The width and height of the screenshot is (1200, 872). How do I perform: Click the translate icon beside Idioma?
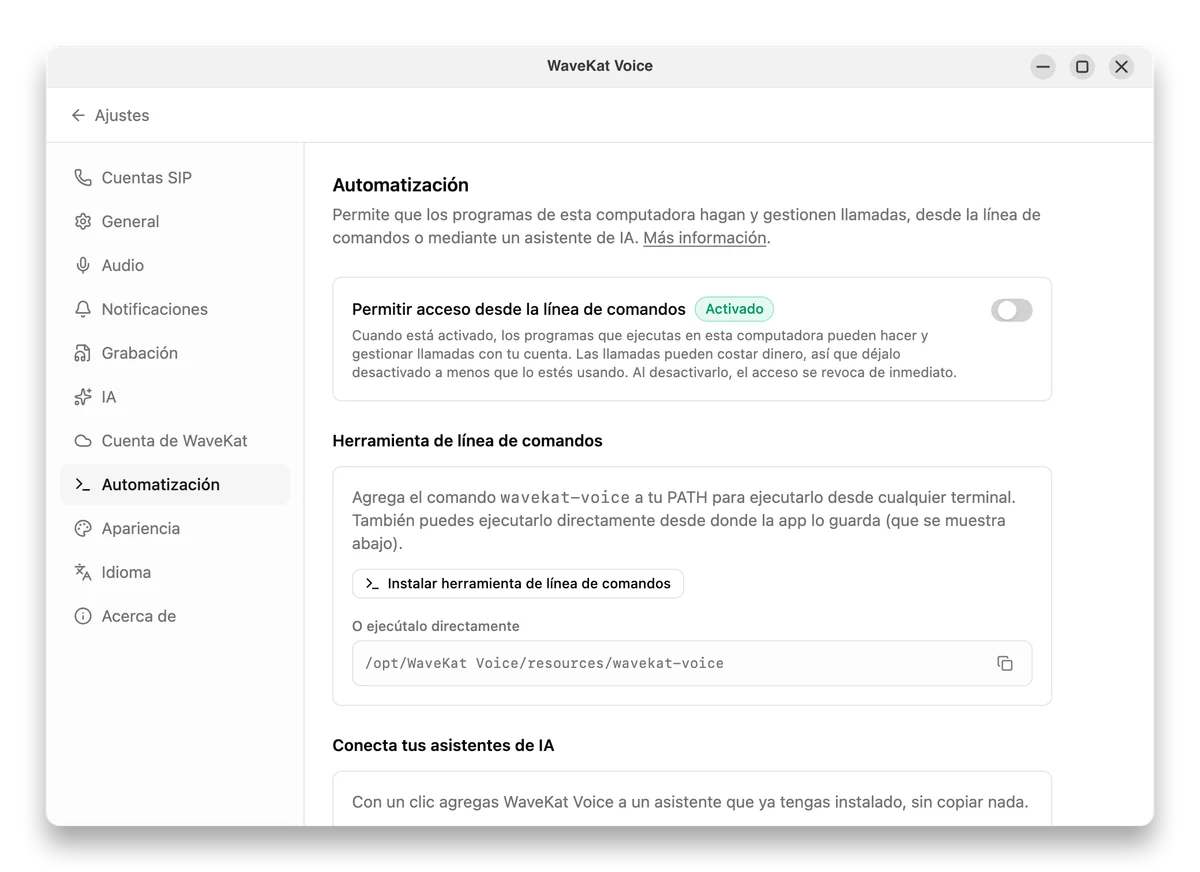[x=83, y=573]
